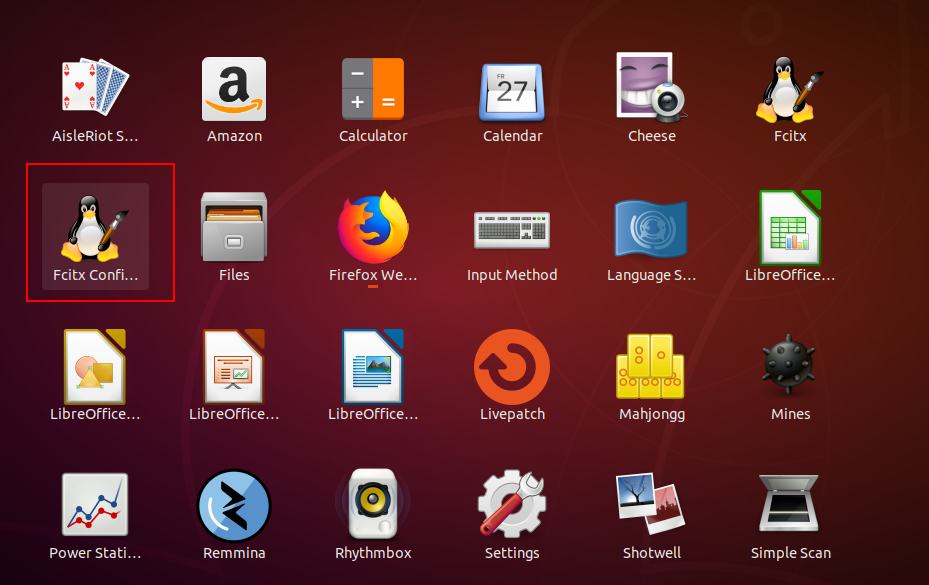Screen dimensions: 929x585
Task: Start the Cheese webcam app
Action: (651, 90)
